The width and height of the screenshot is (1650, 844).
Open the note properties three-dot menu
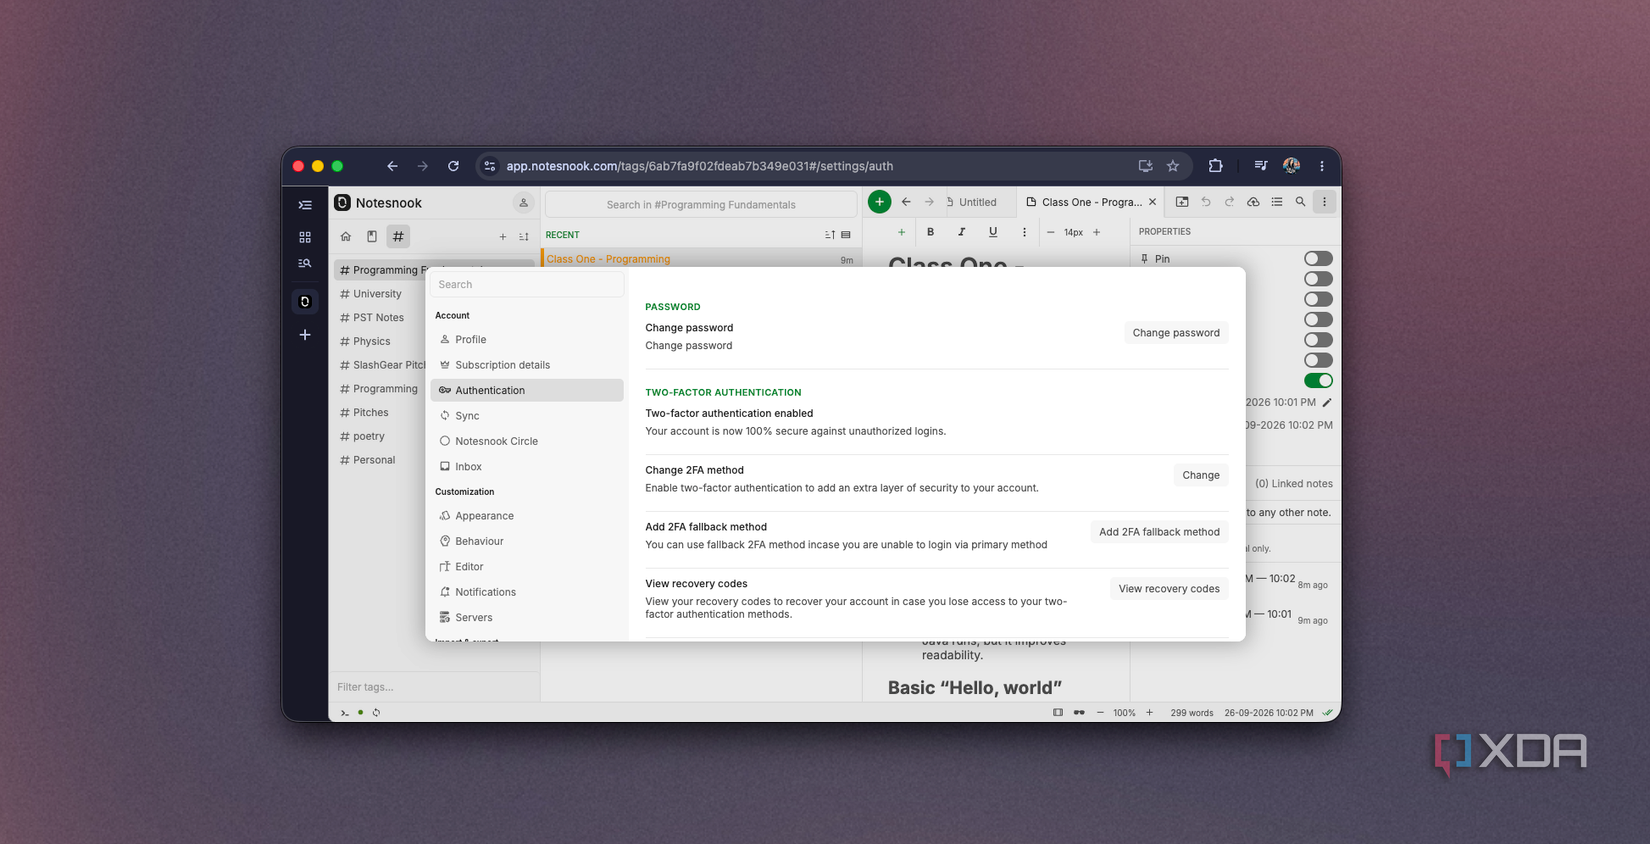[x=1324, y=202]
